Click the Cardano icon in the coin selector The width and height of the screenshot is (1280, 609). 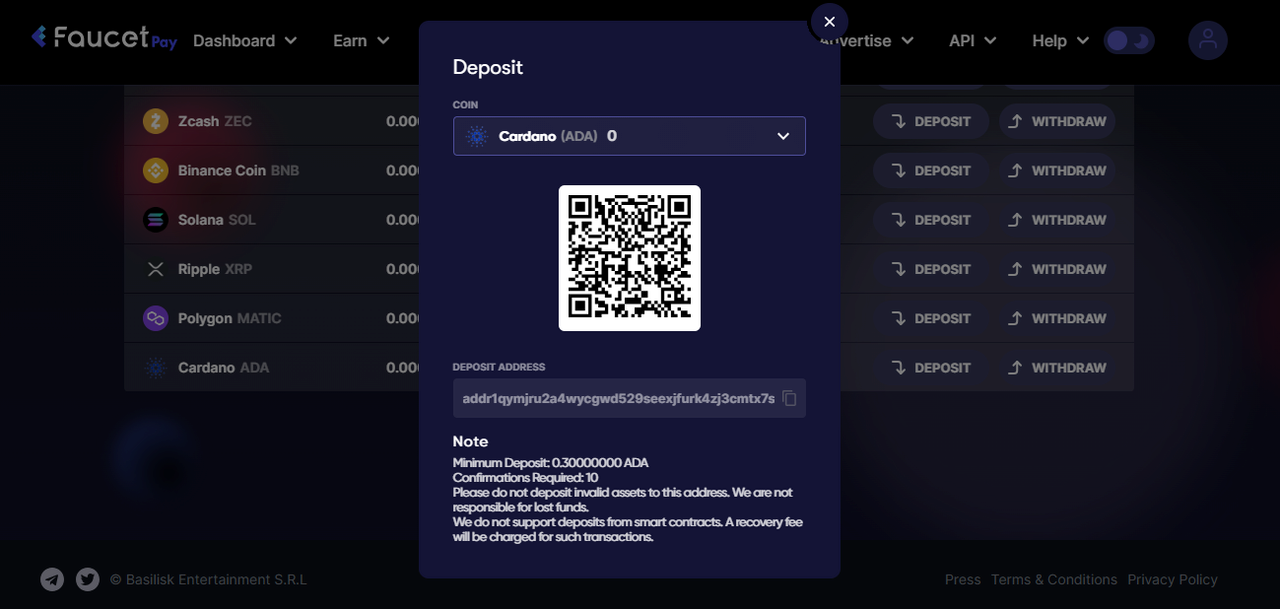coord(476,136)
